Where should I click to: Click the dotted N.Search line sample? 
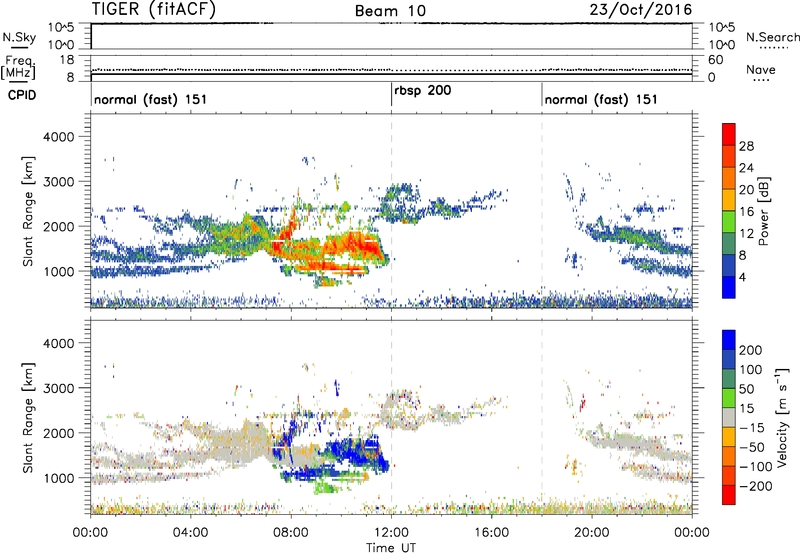(x=774, y=48)
